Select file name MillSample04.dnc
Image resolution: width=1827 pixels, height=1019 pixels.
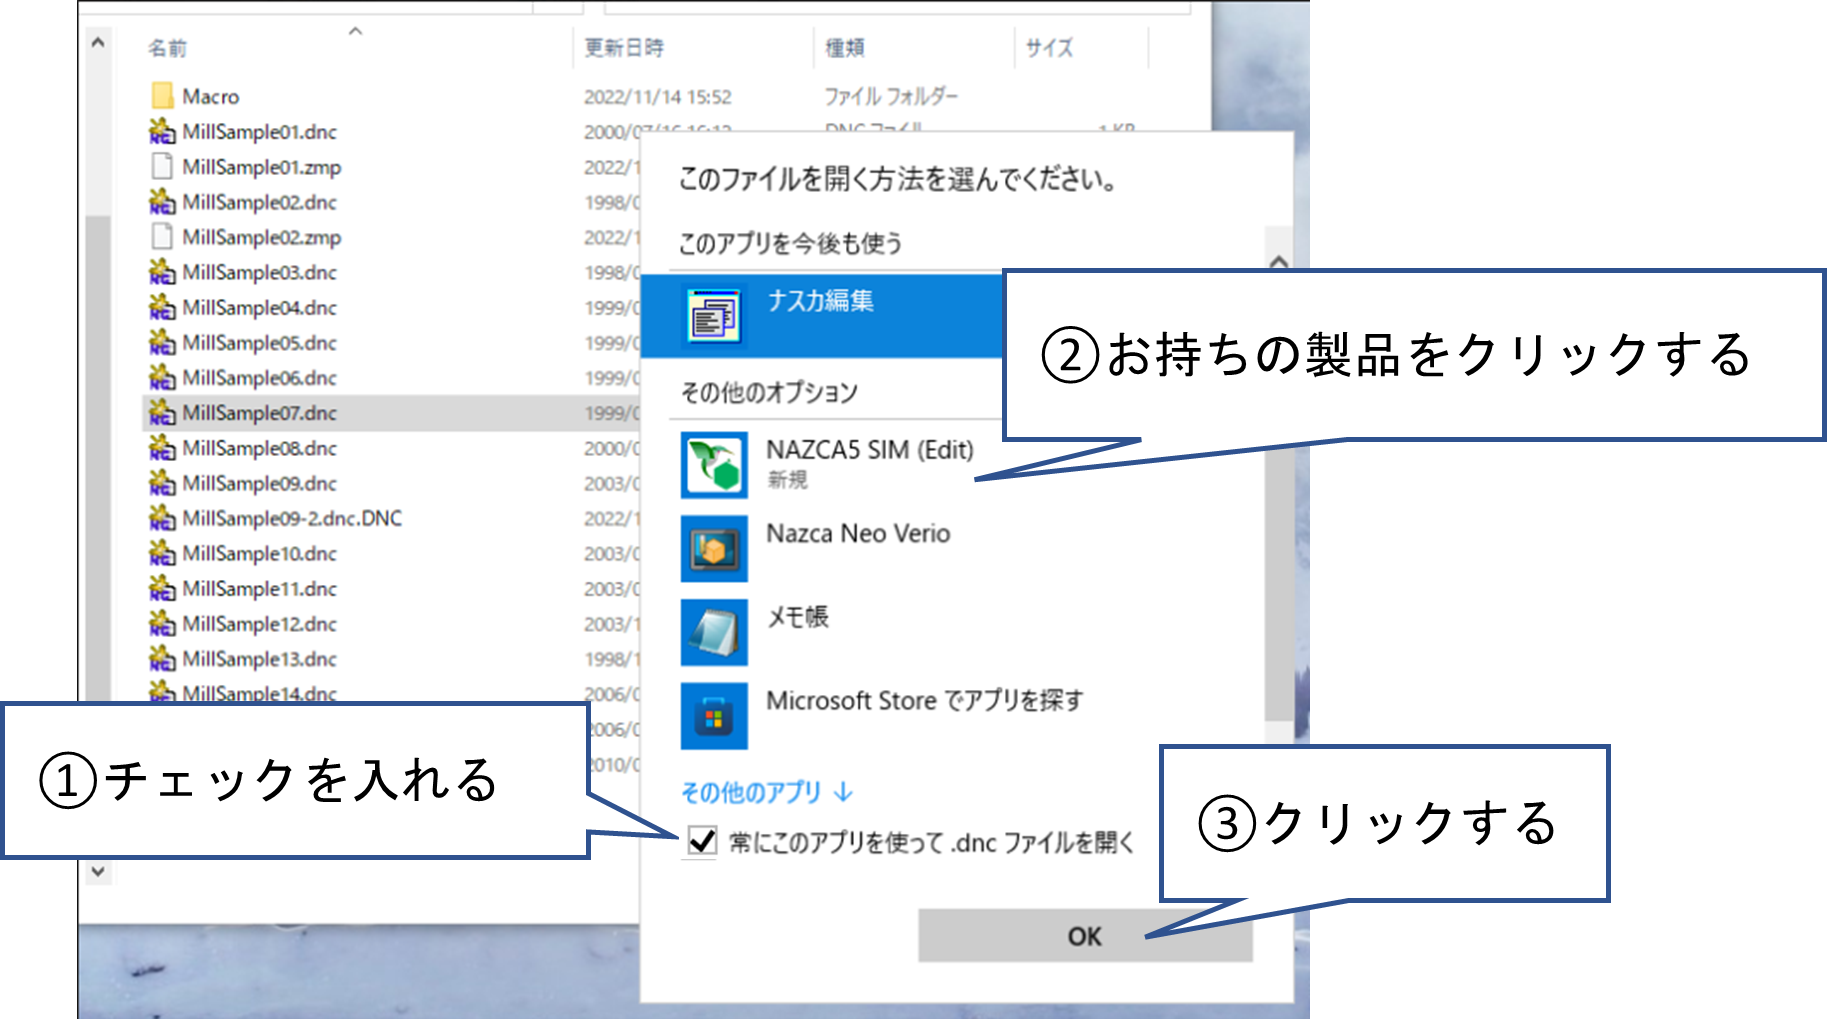260,307
